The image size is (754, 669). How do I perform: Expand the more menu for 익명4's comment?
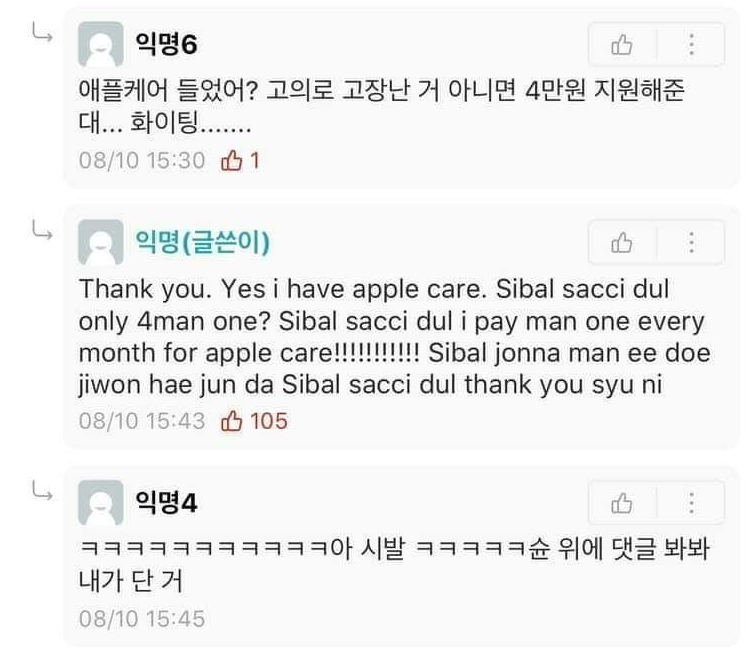(x=691, y=502)
